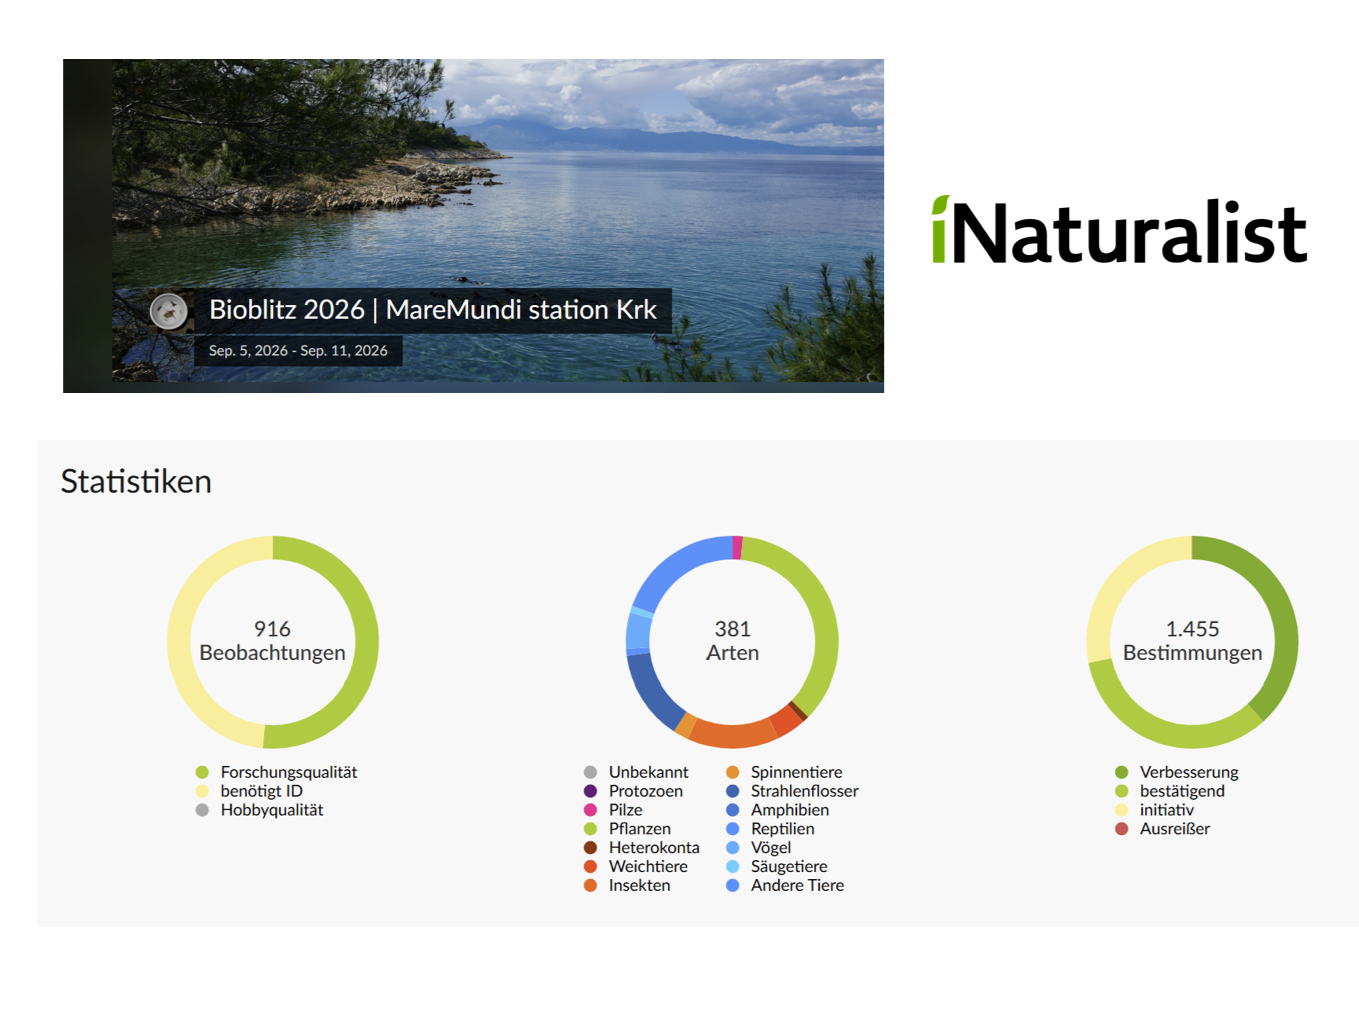Click the Sep. 5, 2026 - Sep. 11, 2026 date label
Image resolution: width=1359 pixels, height=1019 pixels.
click(298, 351)
